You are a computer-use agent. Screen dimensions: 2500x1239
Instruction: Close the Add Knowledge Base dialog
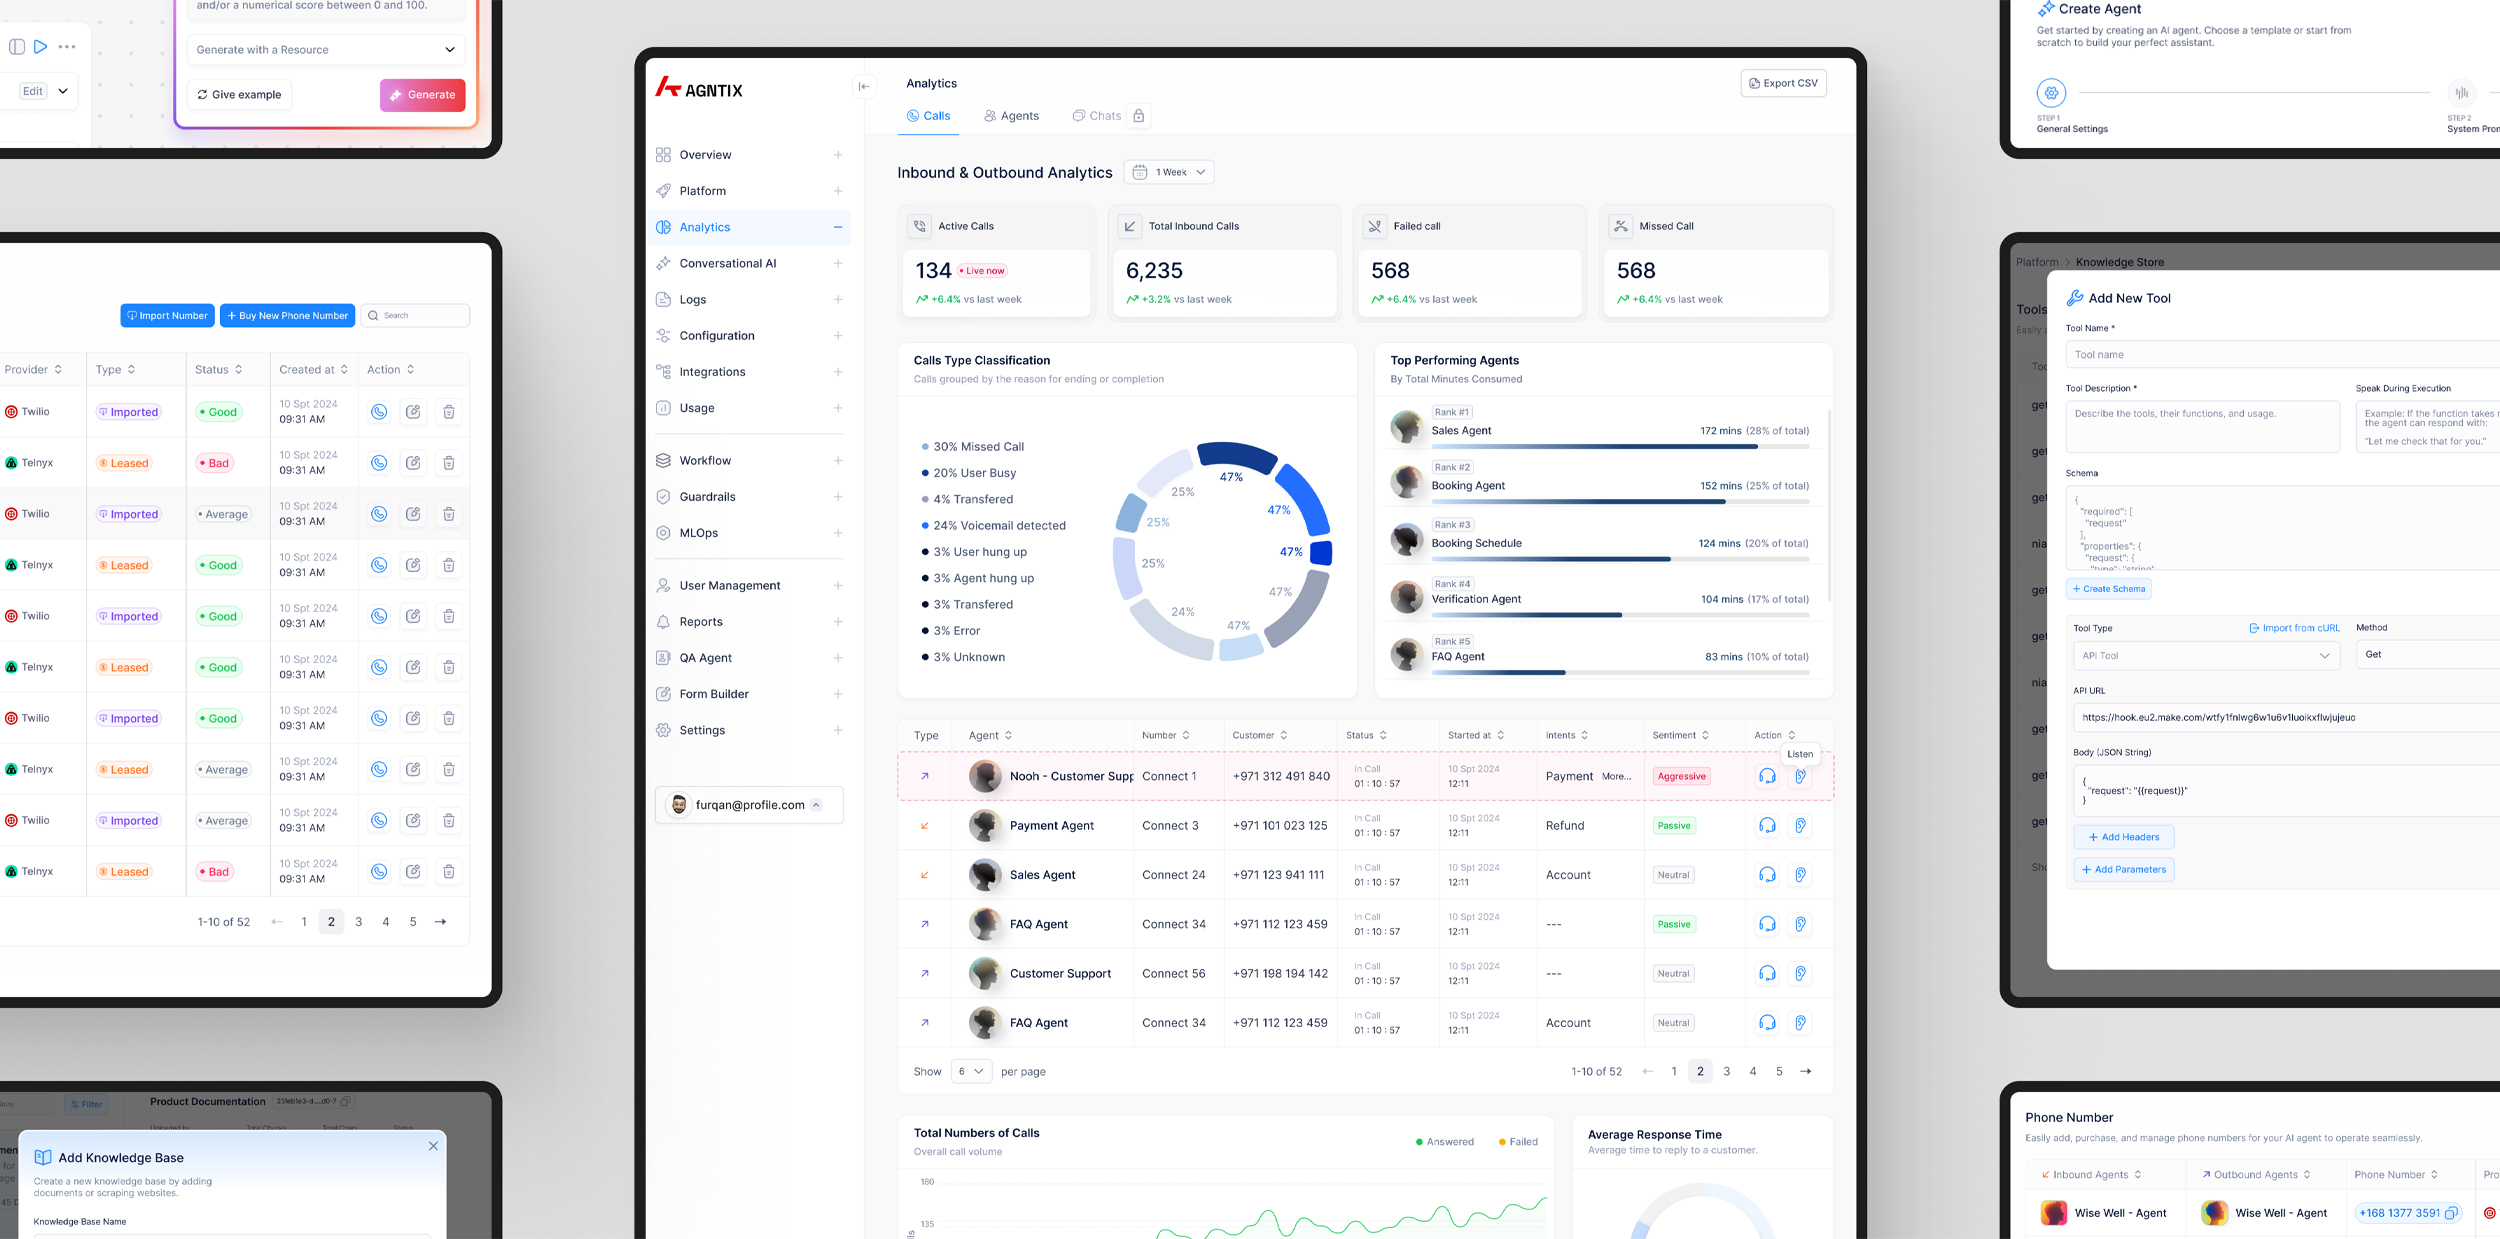(x=433, y=1146)
